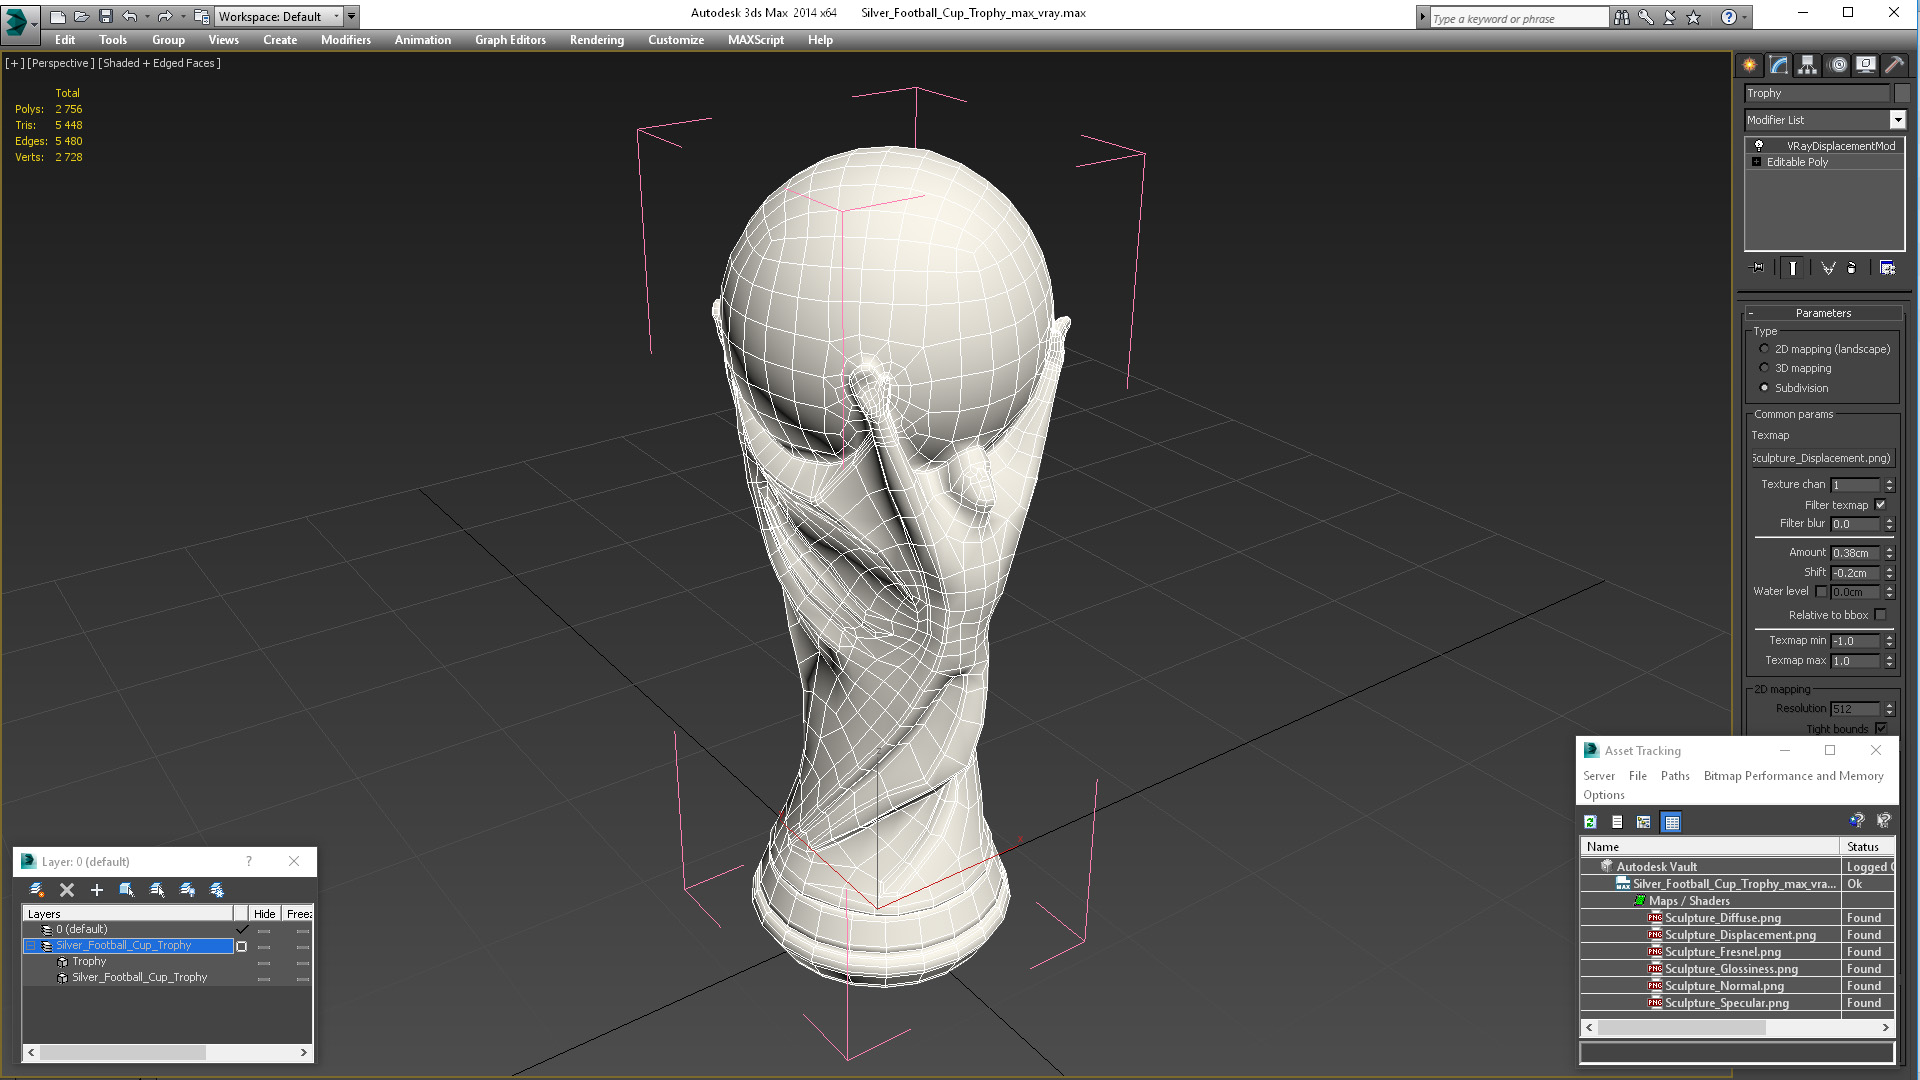Click Freeze/Unfreeze All Layers icon
This screenshot has height=1080, width=1920.
pos(217,890)
